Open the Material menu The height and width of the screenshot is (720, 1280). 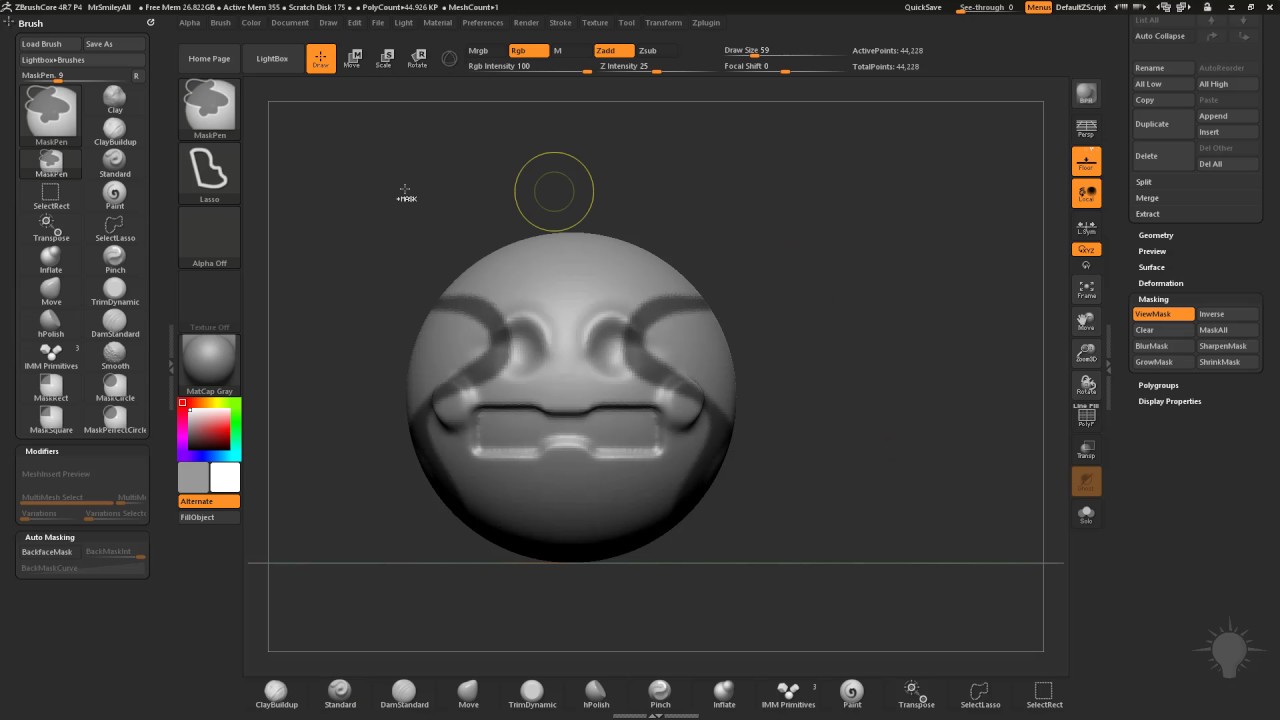pyautogui.click(x=437, y=22)
